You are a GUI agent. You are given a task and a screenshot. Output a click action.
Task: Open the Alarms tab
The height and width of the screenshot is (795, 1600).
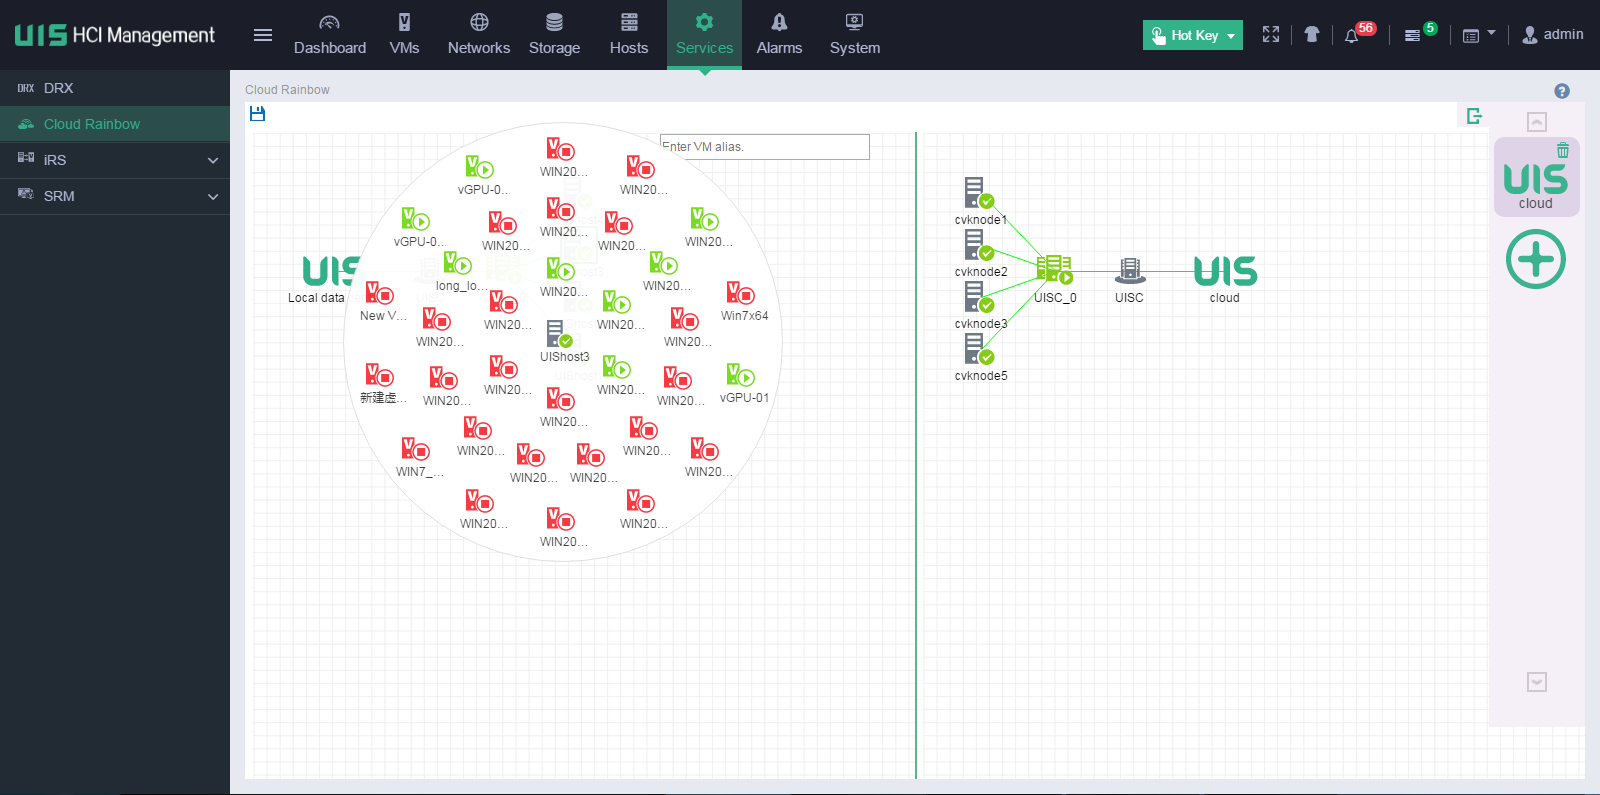[779, 35]
